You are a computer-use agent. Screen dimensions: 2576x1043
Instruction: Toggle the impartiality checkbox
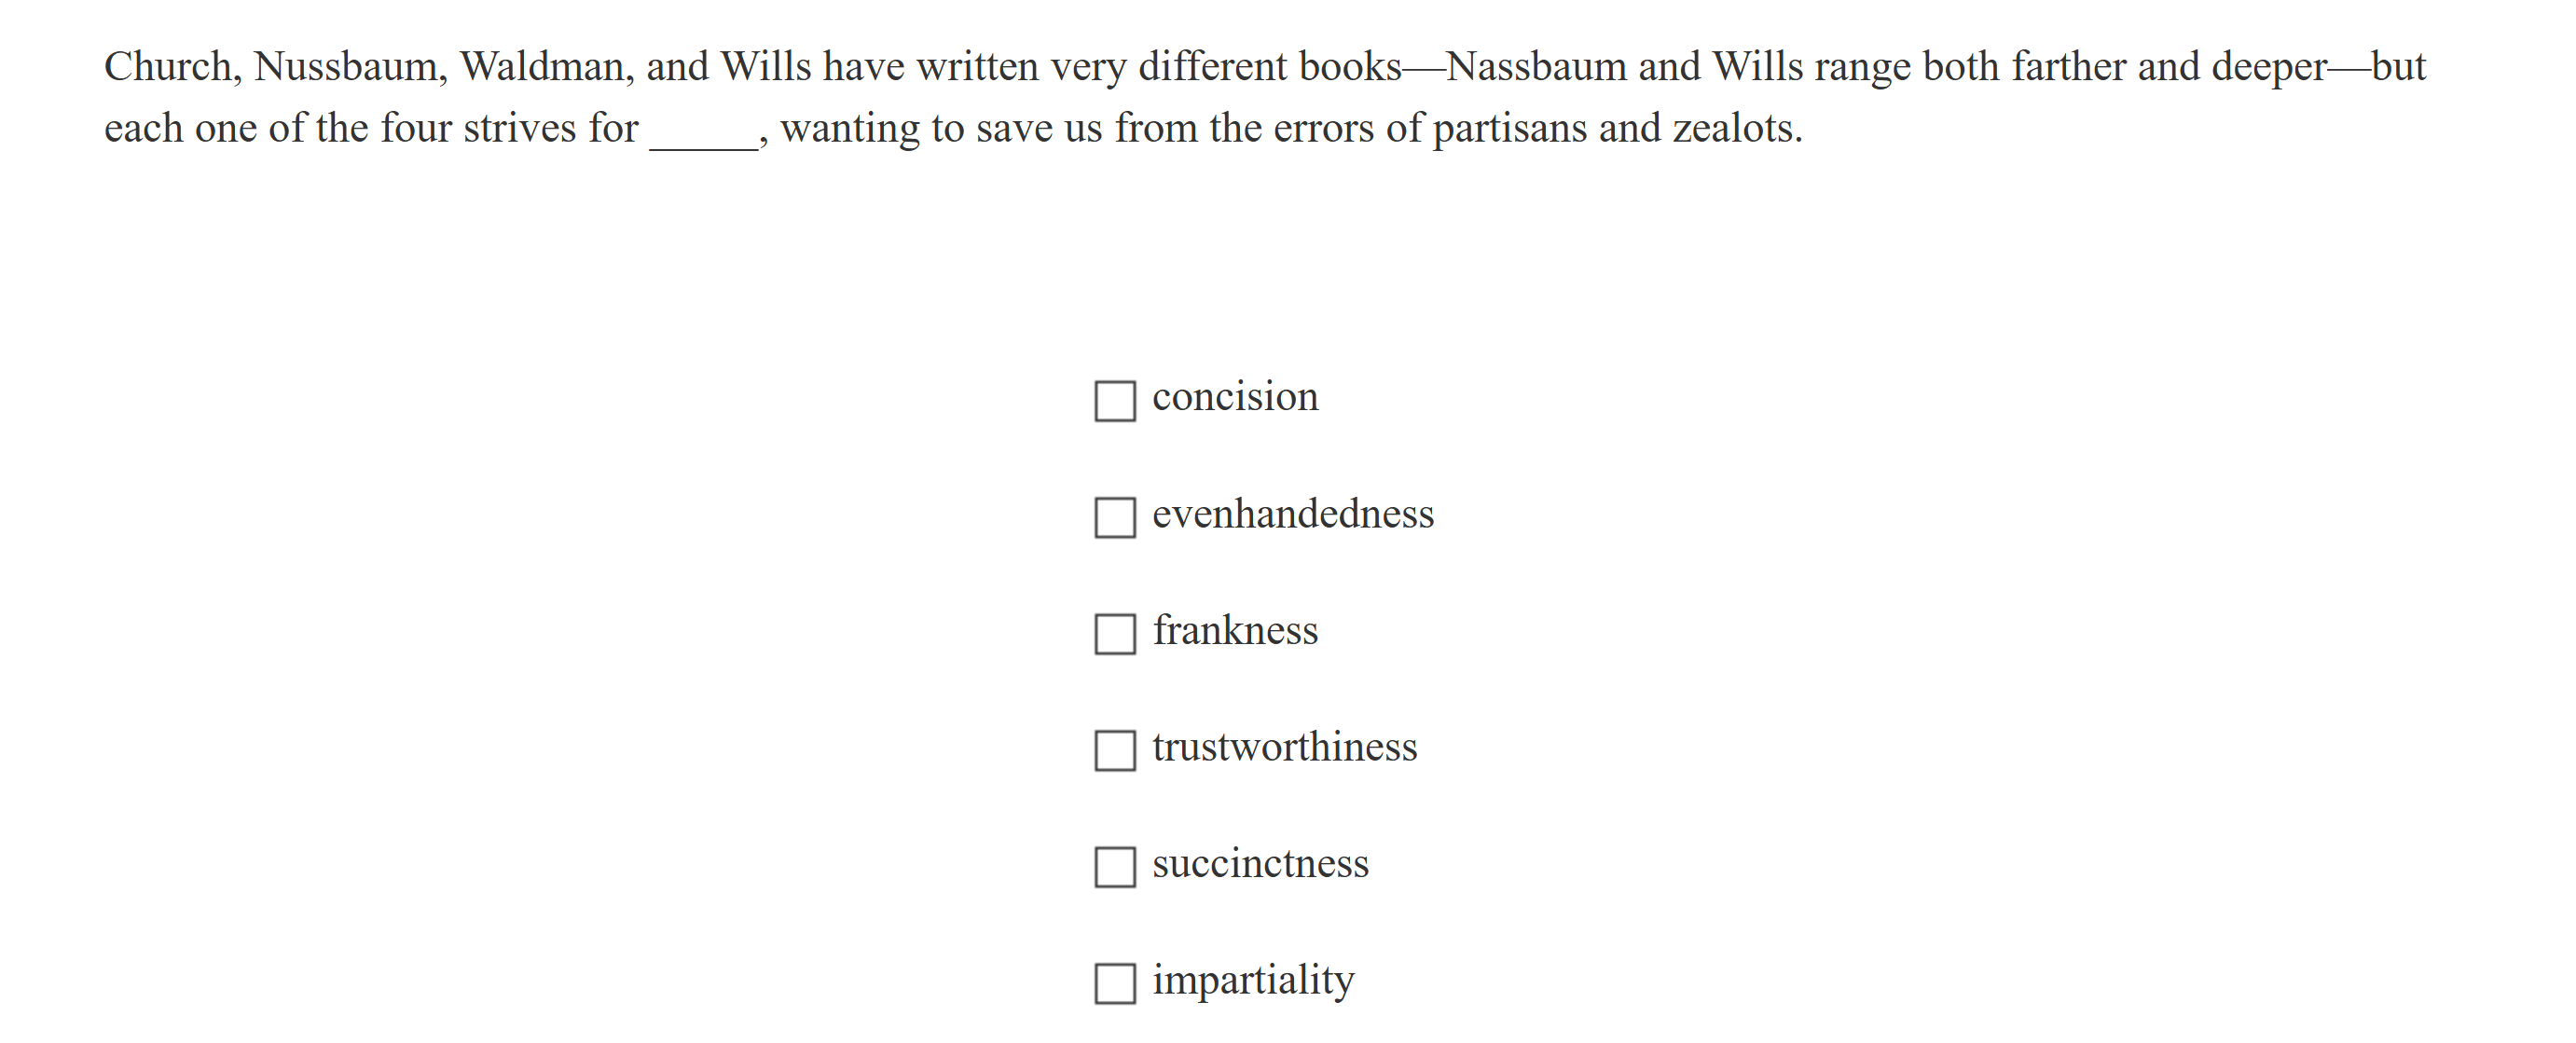[x=1114, y=983]
